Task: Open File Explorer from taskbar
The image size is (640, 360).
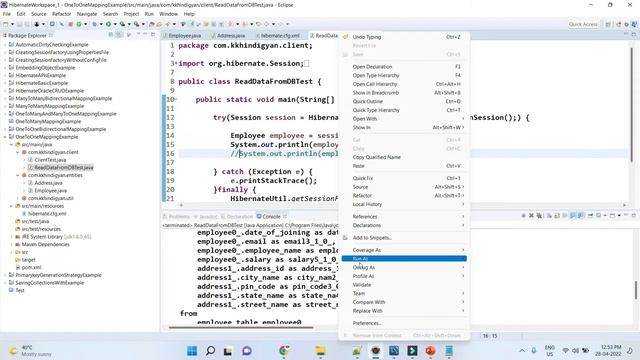Action: pyautogui.click(x=320, y=351)
